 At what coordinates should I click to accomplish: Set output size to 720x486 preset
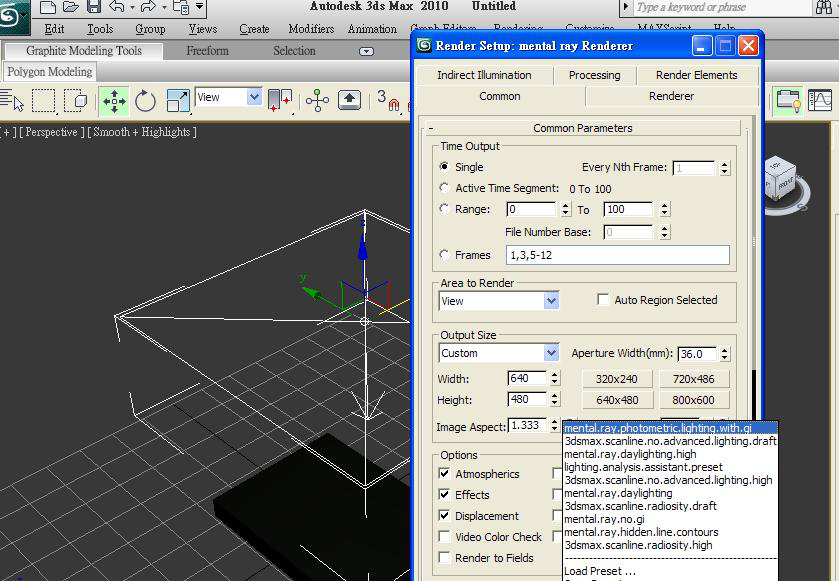pos(693,379)
